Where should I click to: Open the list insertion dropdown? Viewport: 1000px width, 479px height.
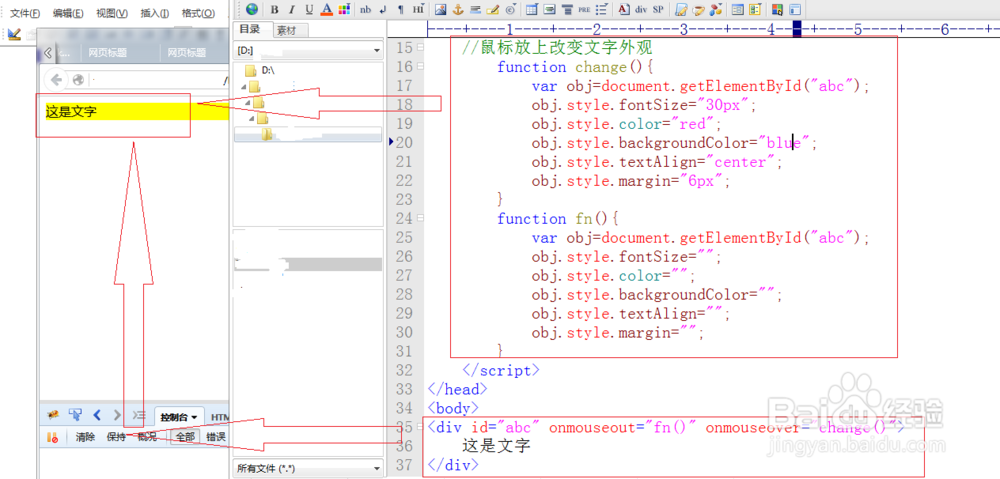point(603,9)
